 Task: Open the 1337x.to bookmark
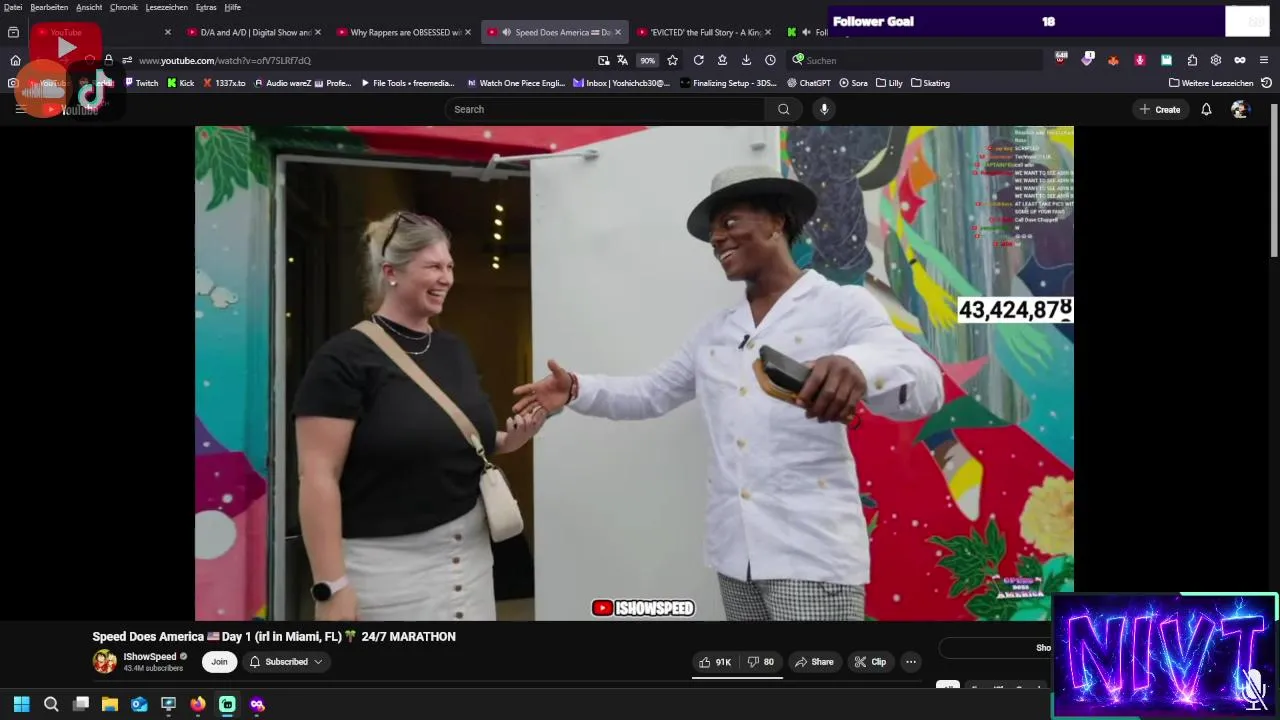pyautogui.click(x=224, y=83)
